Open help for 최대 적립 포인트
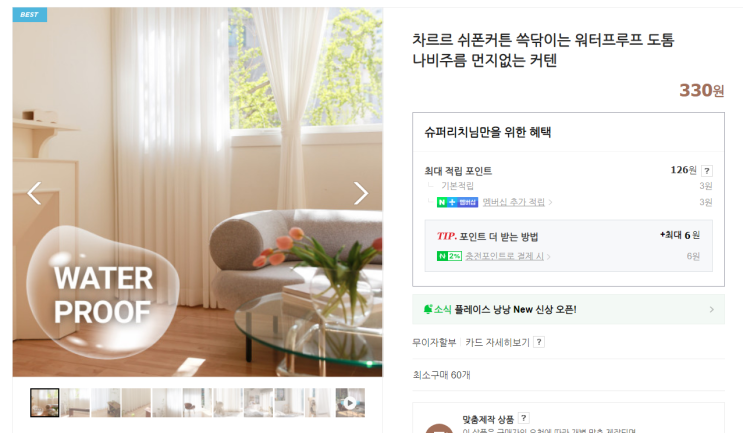The height and width of the screenshot is (433, 743). pyautogui.click(x=707, y=171)
